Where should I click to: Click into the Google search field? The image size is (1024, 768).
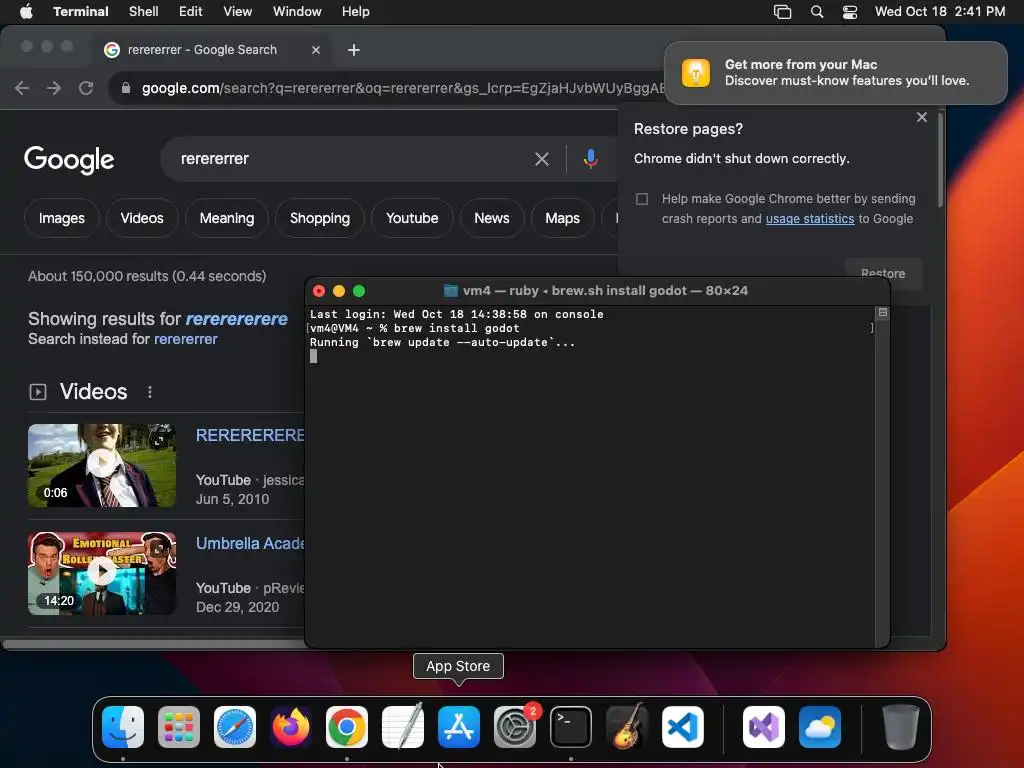[x=353, y=159]
